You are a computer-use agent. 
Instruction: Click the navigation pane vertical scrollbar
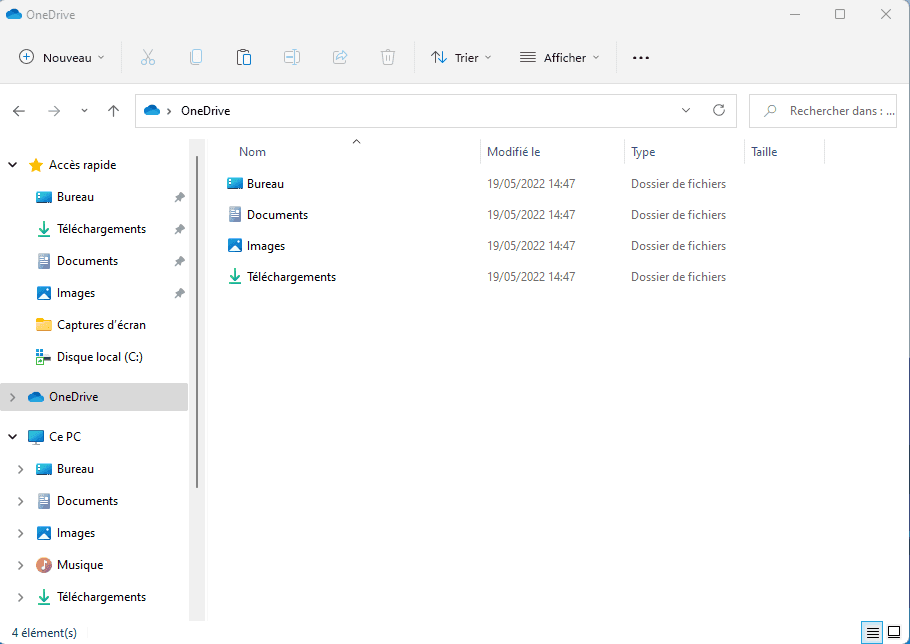point(197,320)
